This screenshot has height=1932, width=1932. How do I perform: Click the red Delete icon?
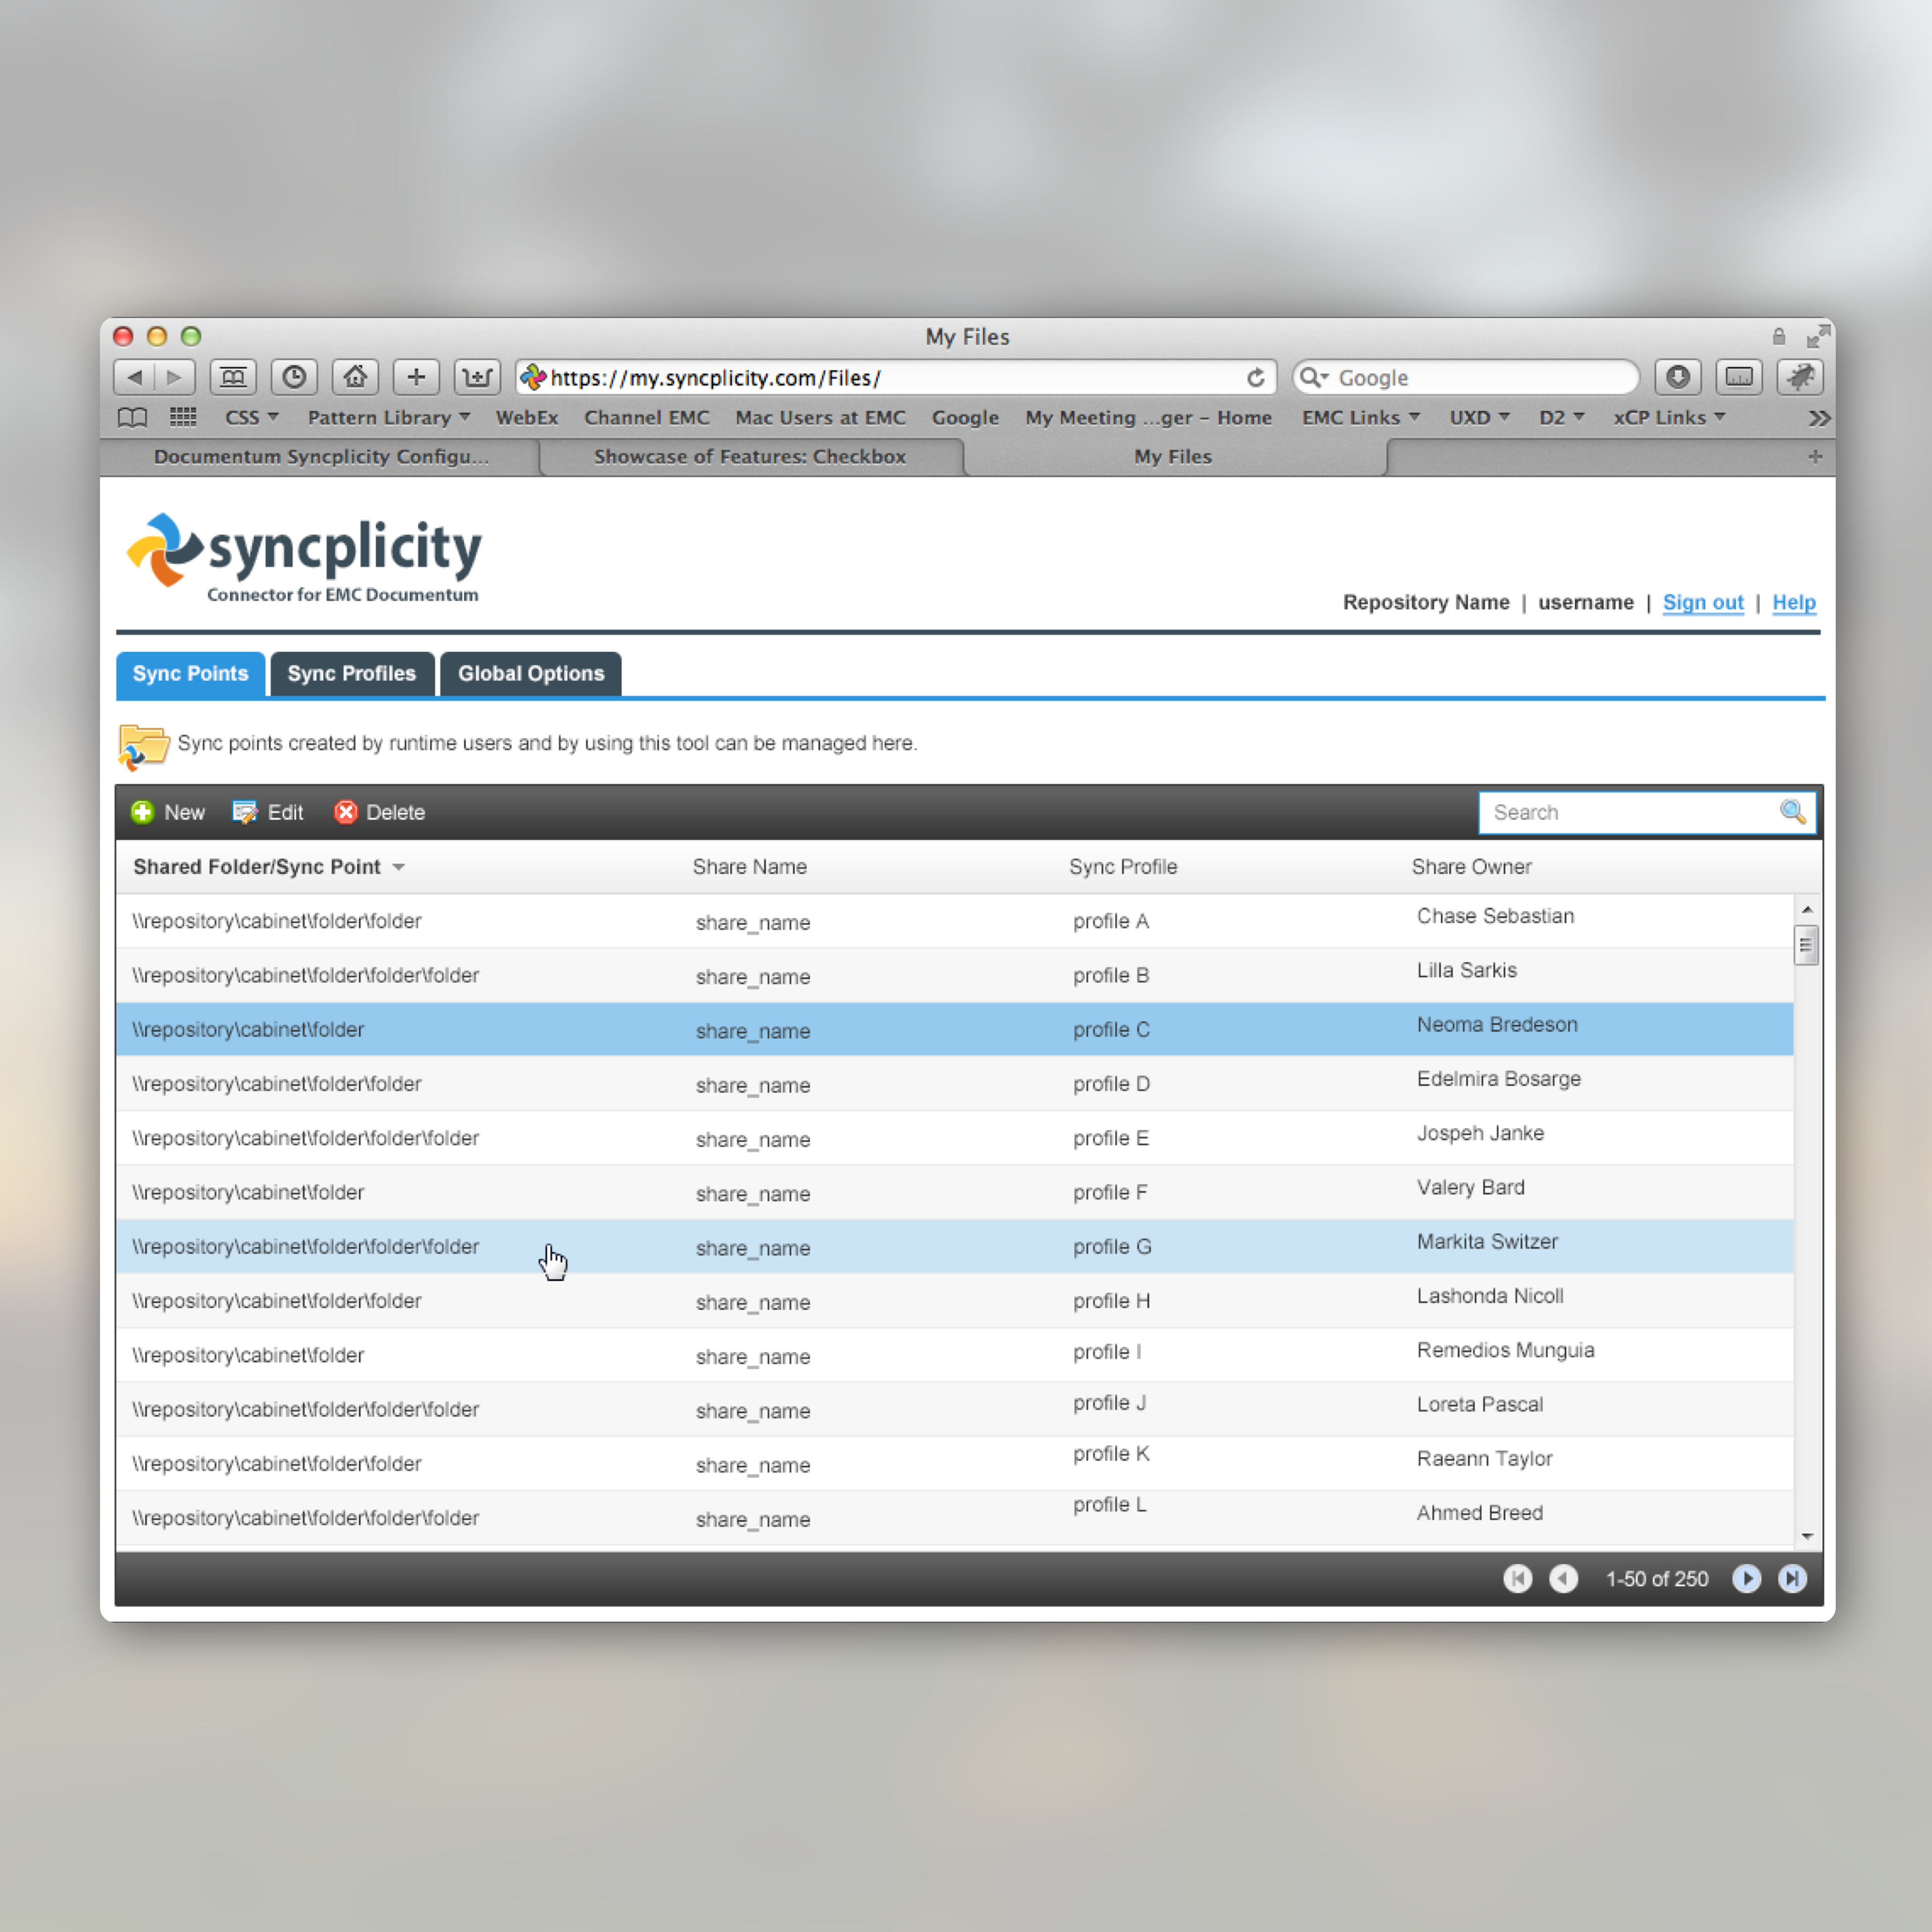pos(346,812)
